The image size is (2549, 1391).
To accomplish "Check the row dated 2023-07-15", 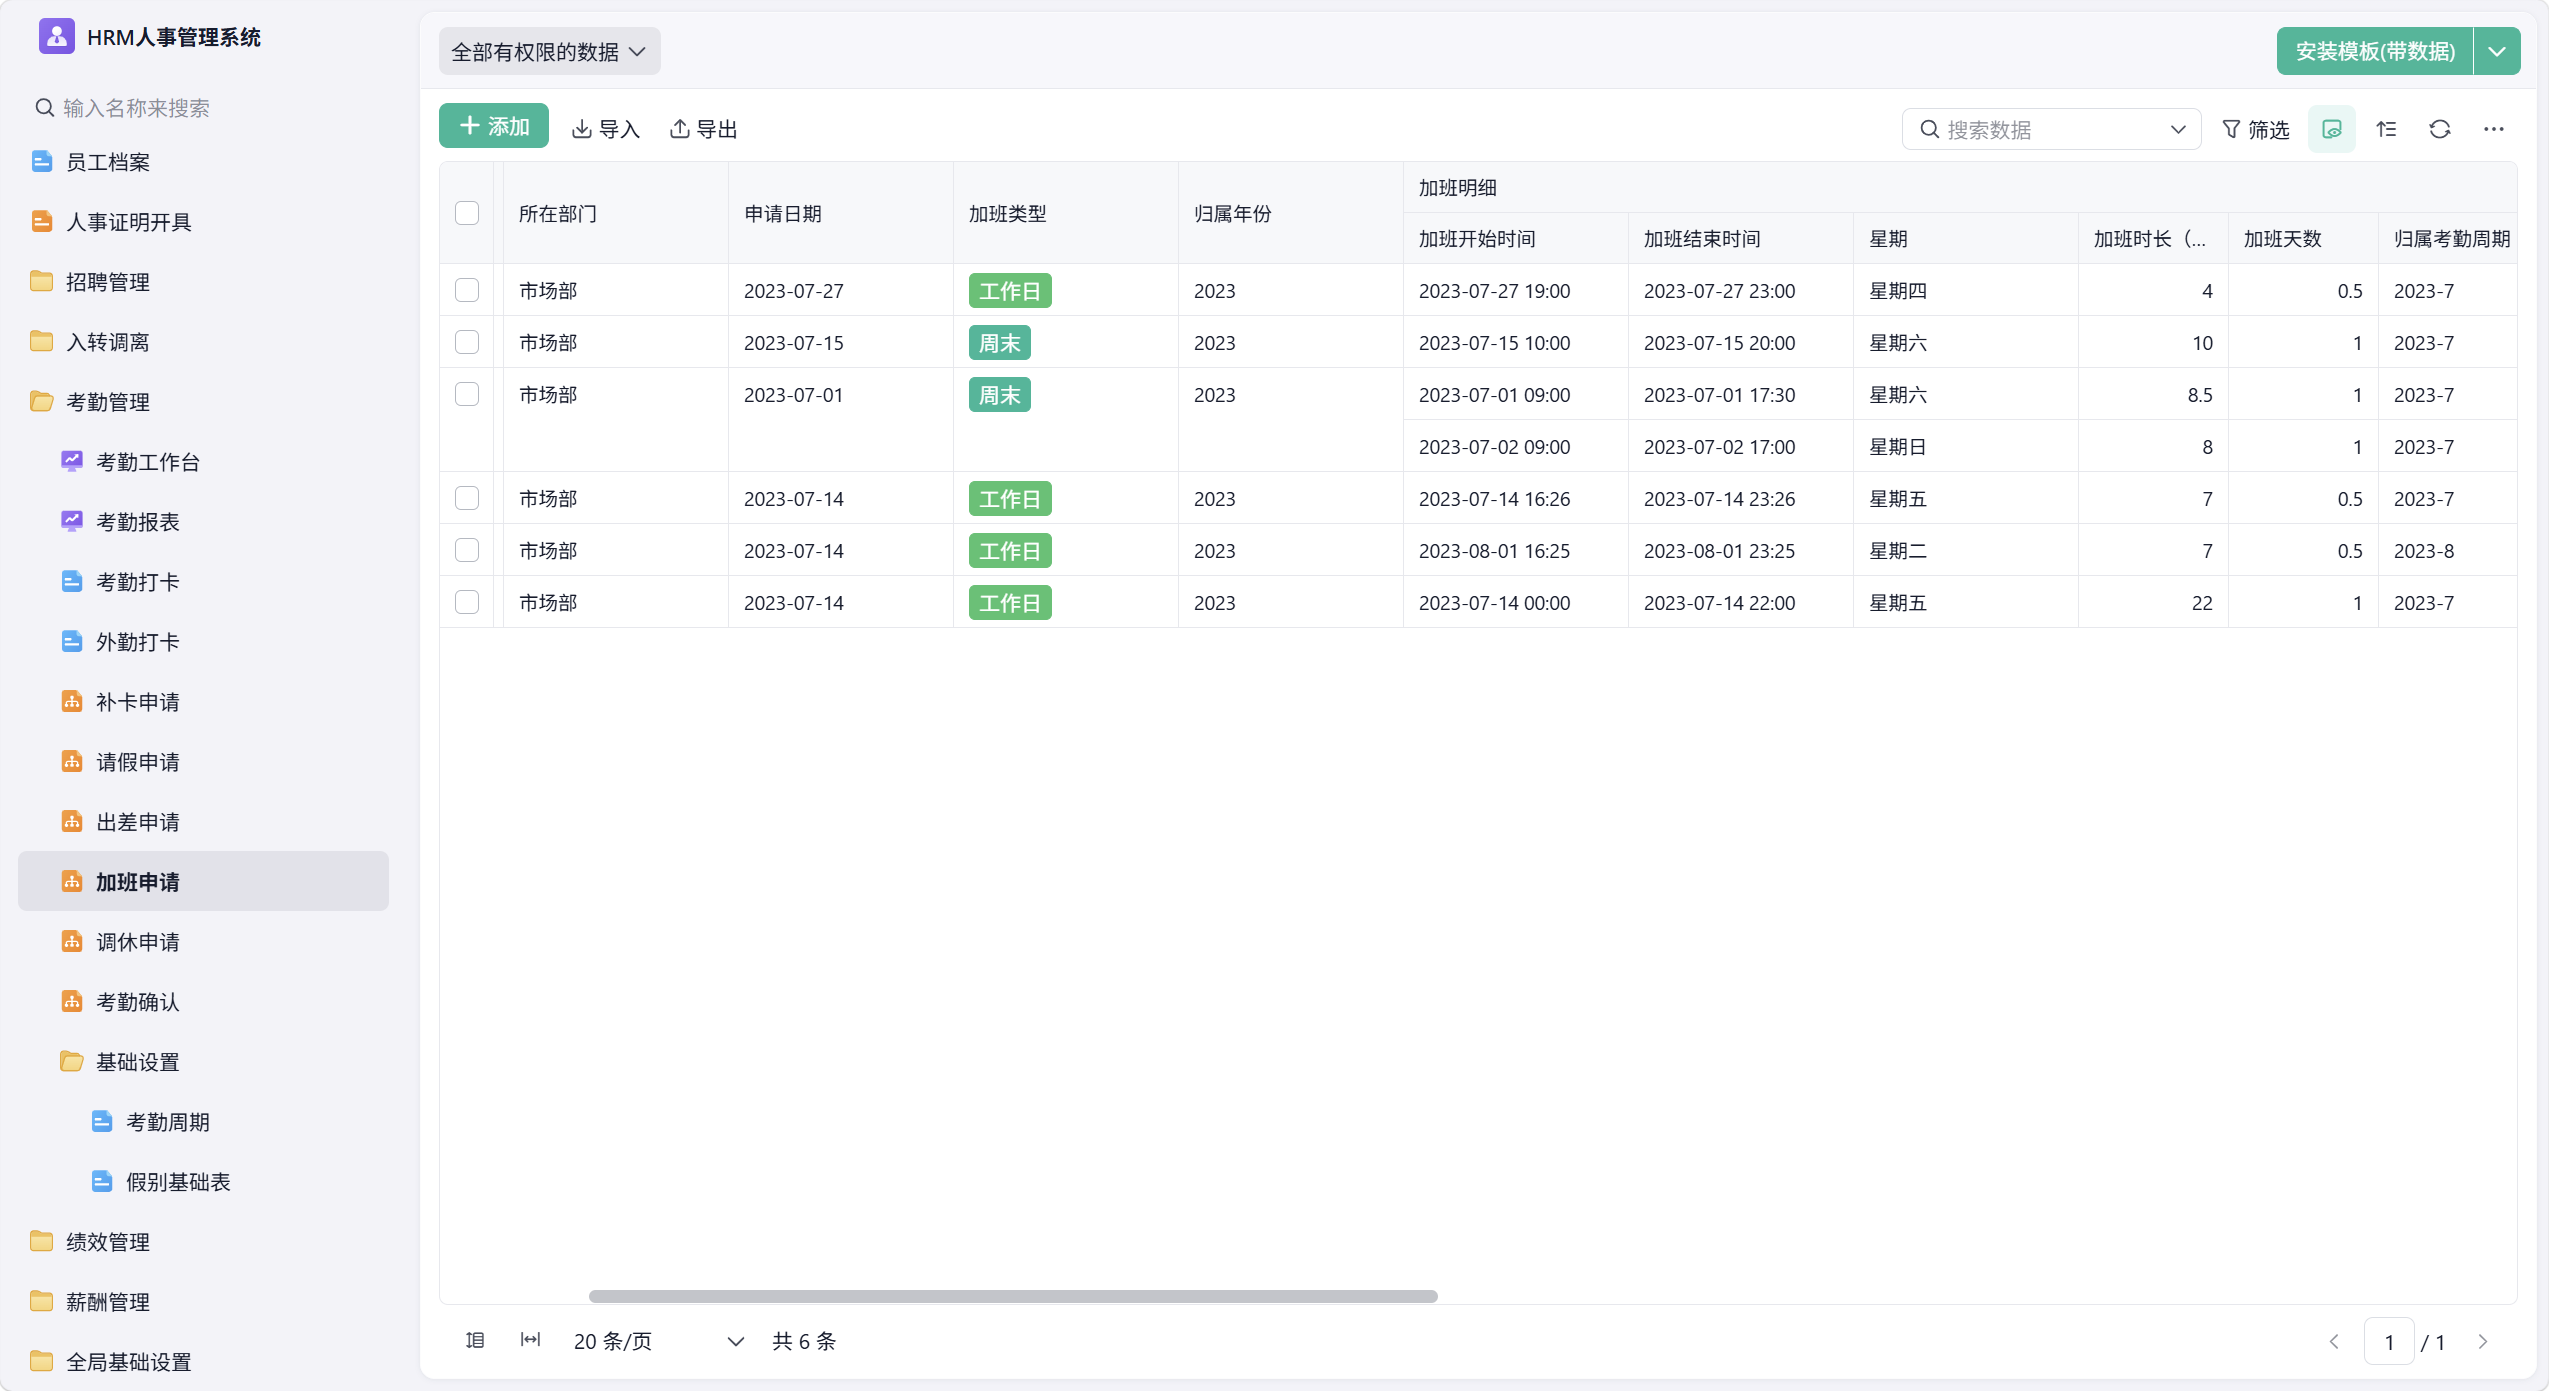I will click(x=467, y=342).
